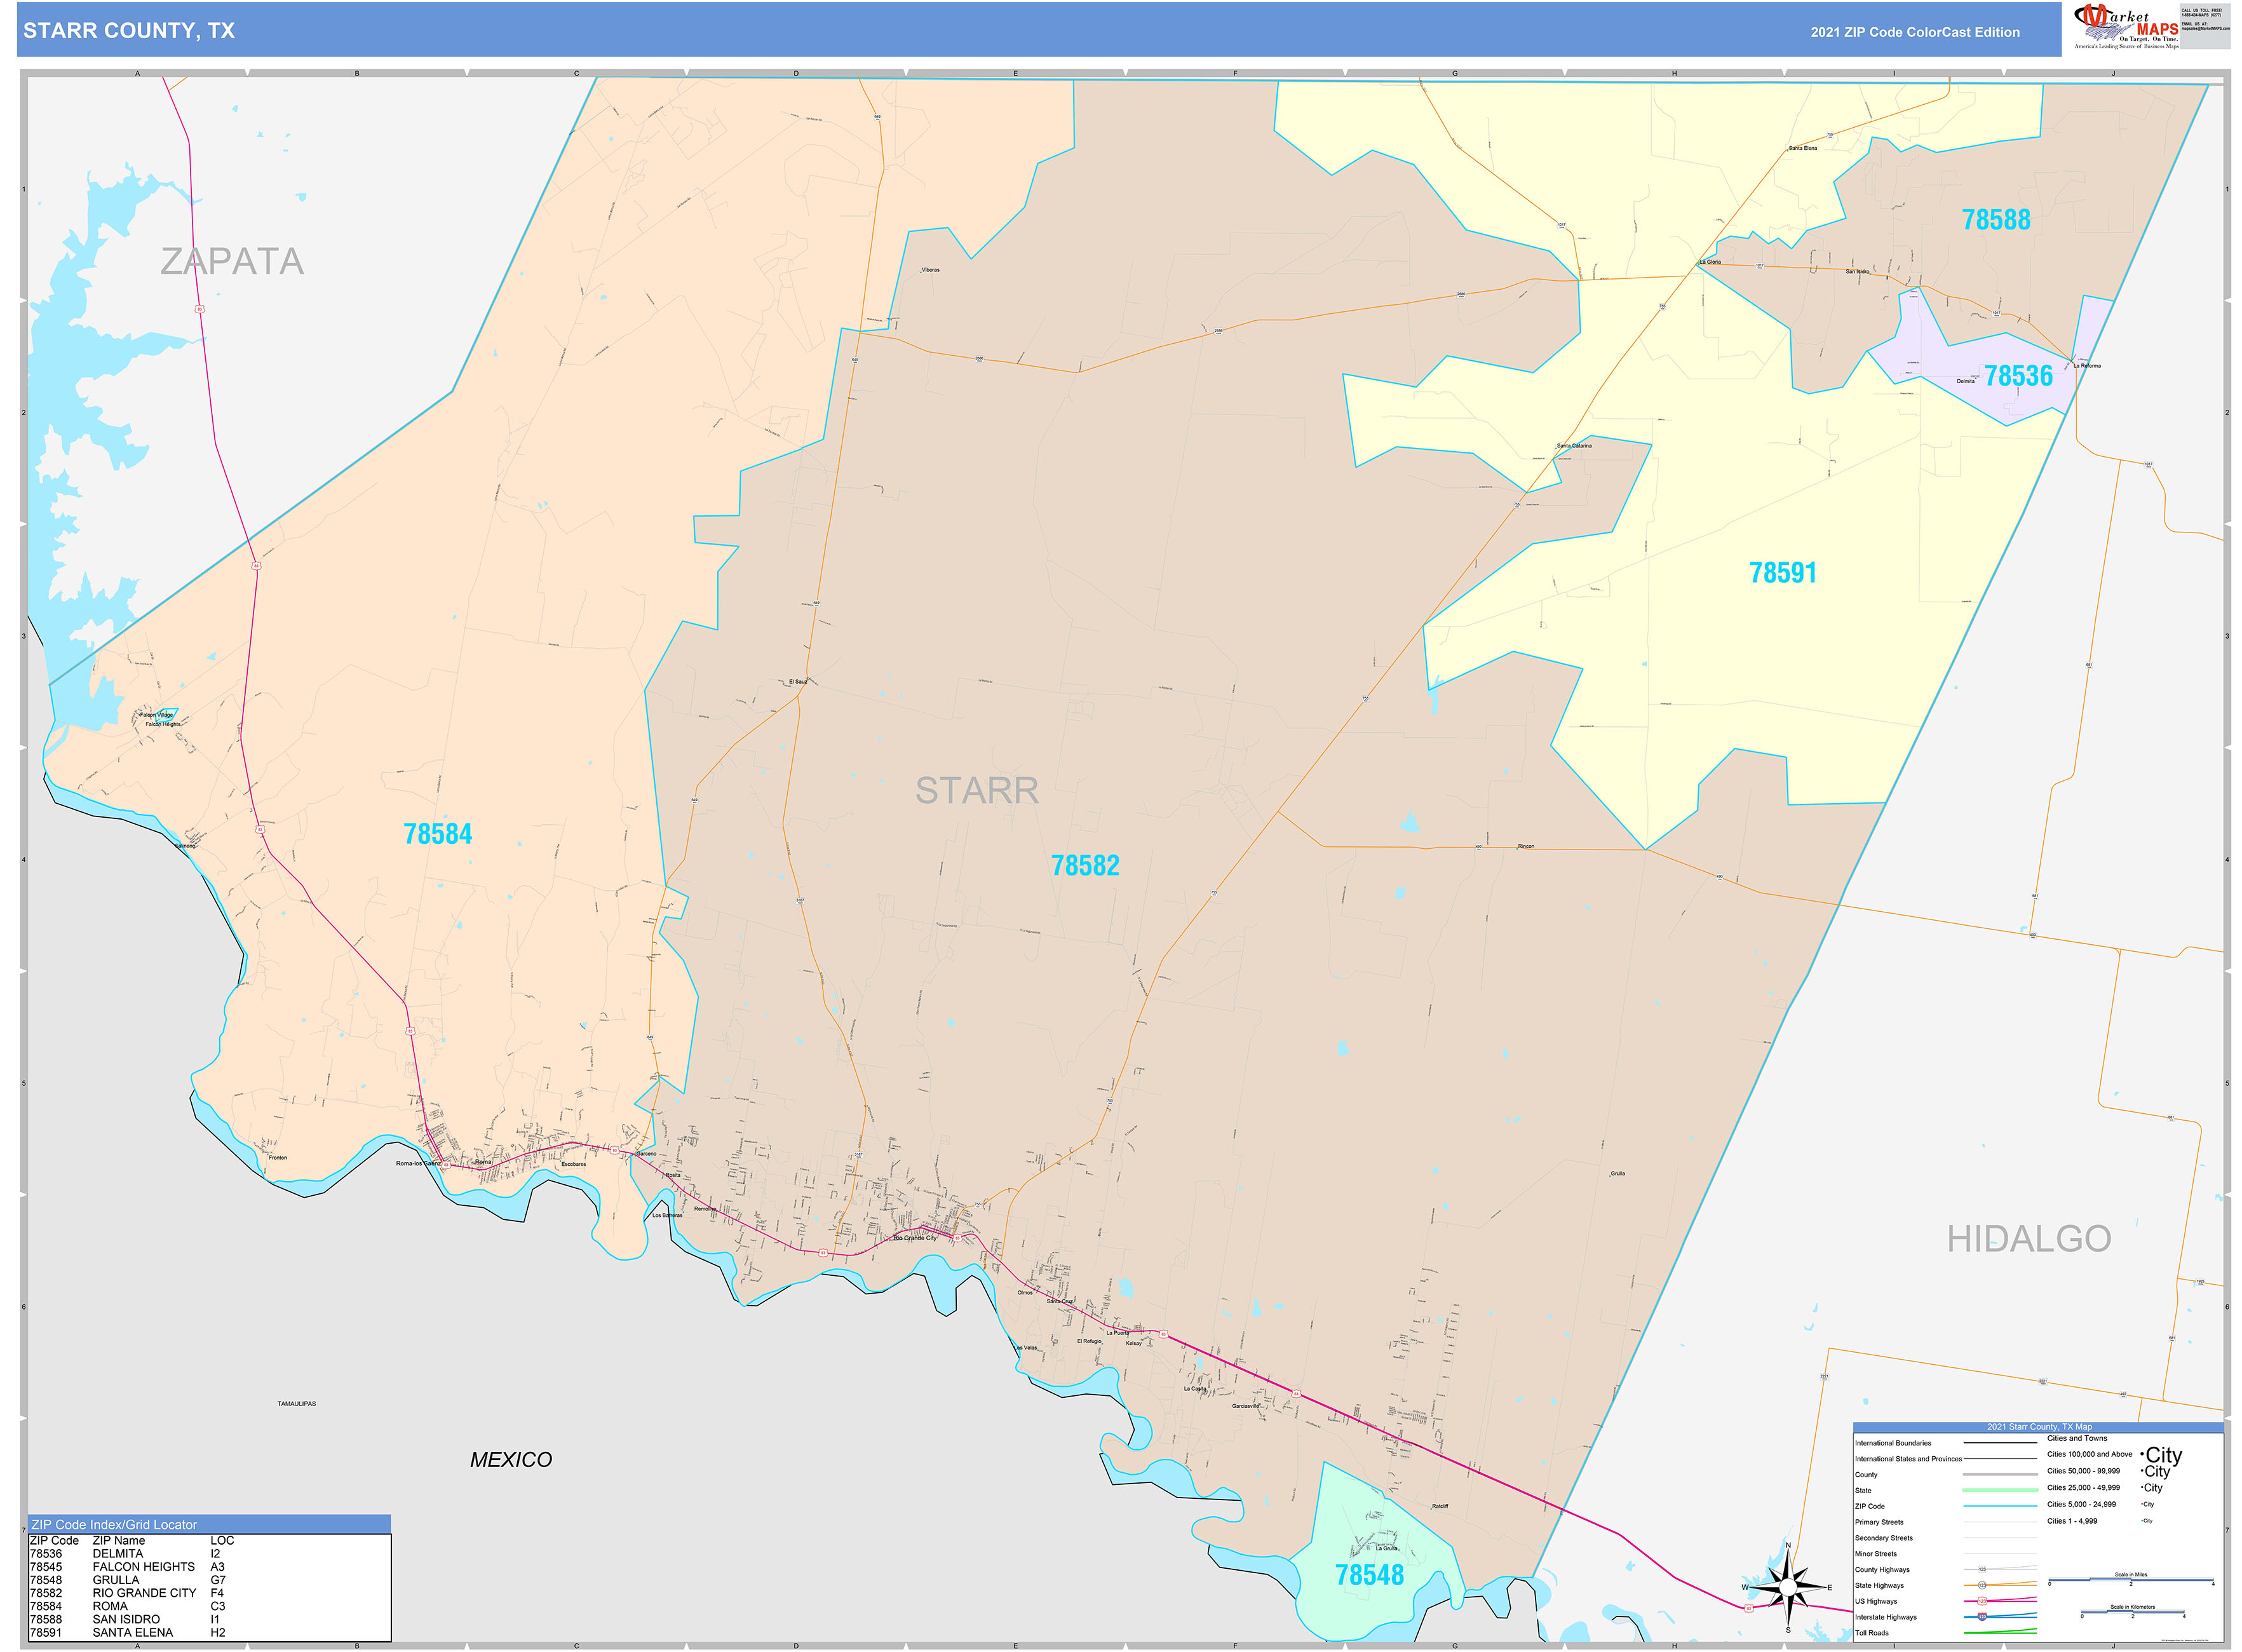
Task: Click ZIP label 78536 on the map
Action: [2018, 376]
